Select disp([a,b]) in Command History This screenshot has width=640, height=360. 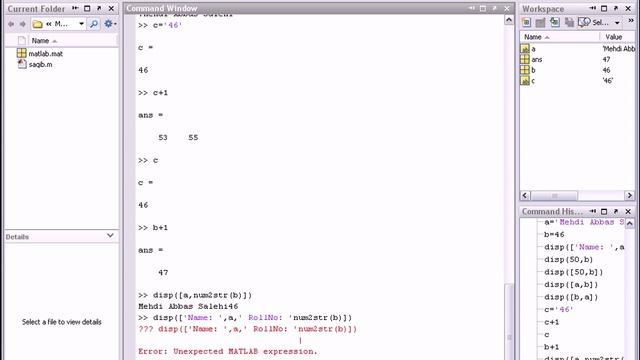(571, 285)
